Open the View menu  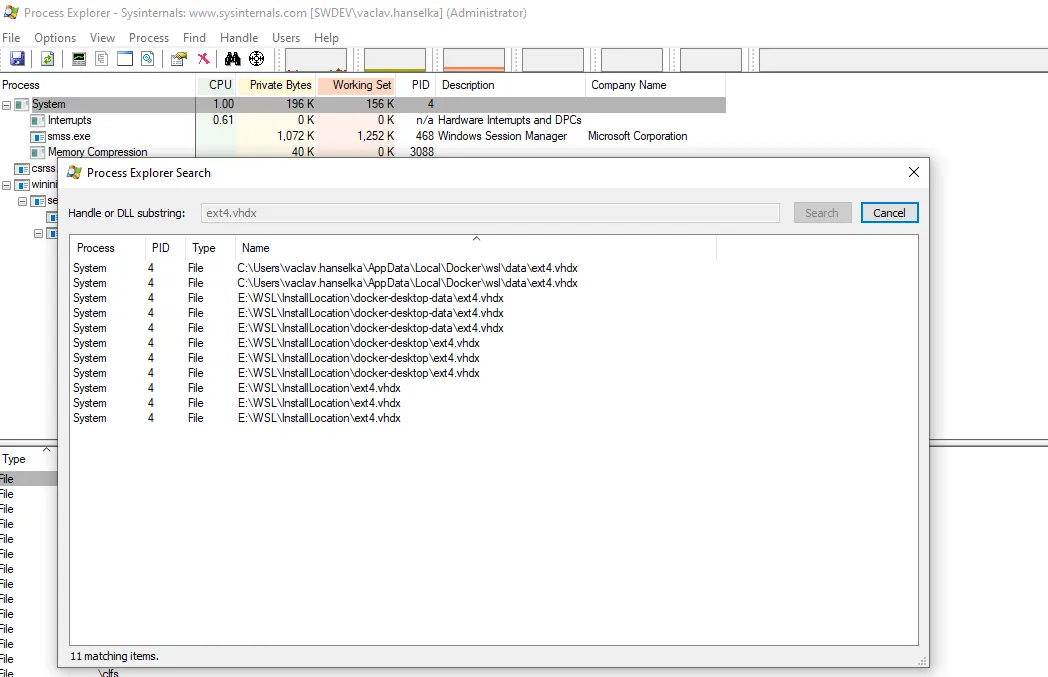pyautogui.click(x=102, y=37)
